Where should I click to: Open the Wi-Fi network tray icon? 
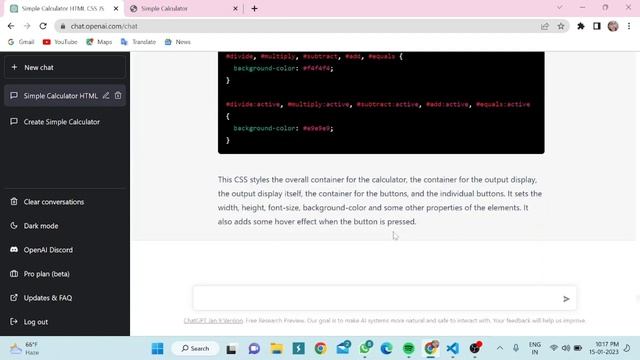coord(553,348)
